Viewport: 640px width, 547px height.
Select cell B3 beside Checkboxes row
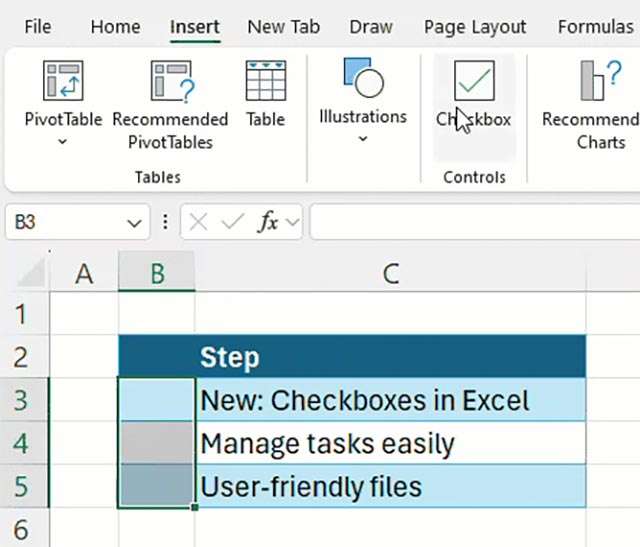157,400
